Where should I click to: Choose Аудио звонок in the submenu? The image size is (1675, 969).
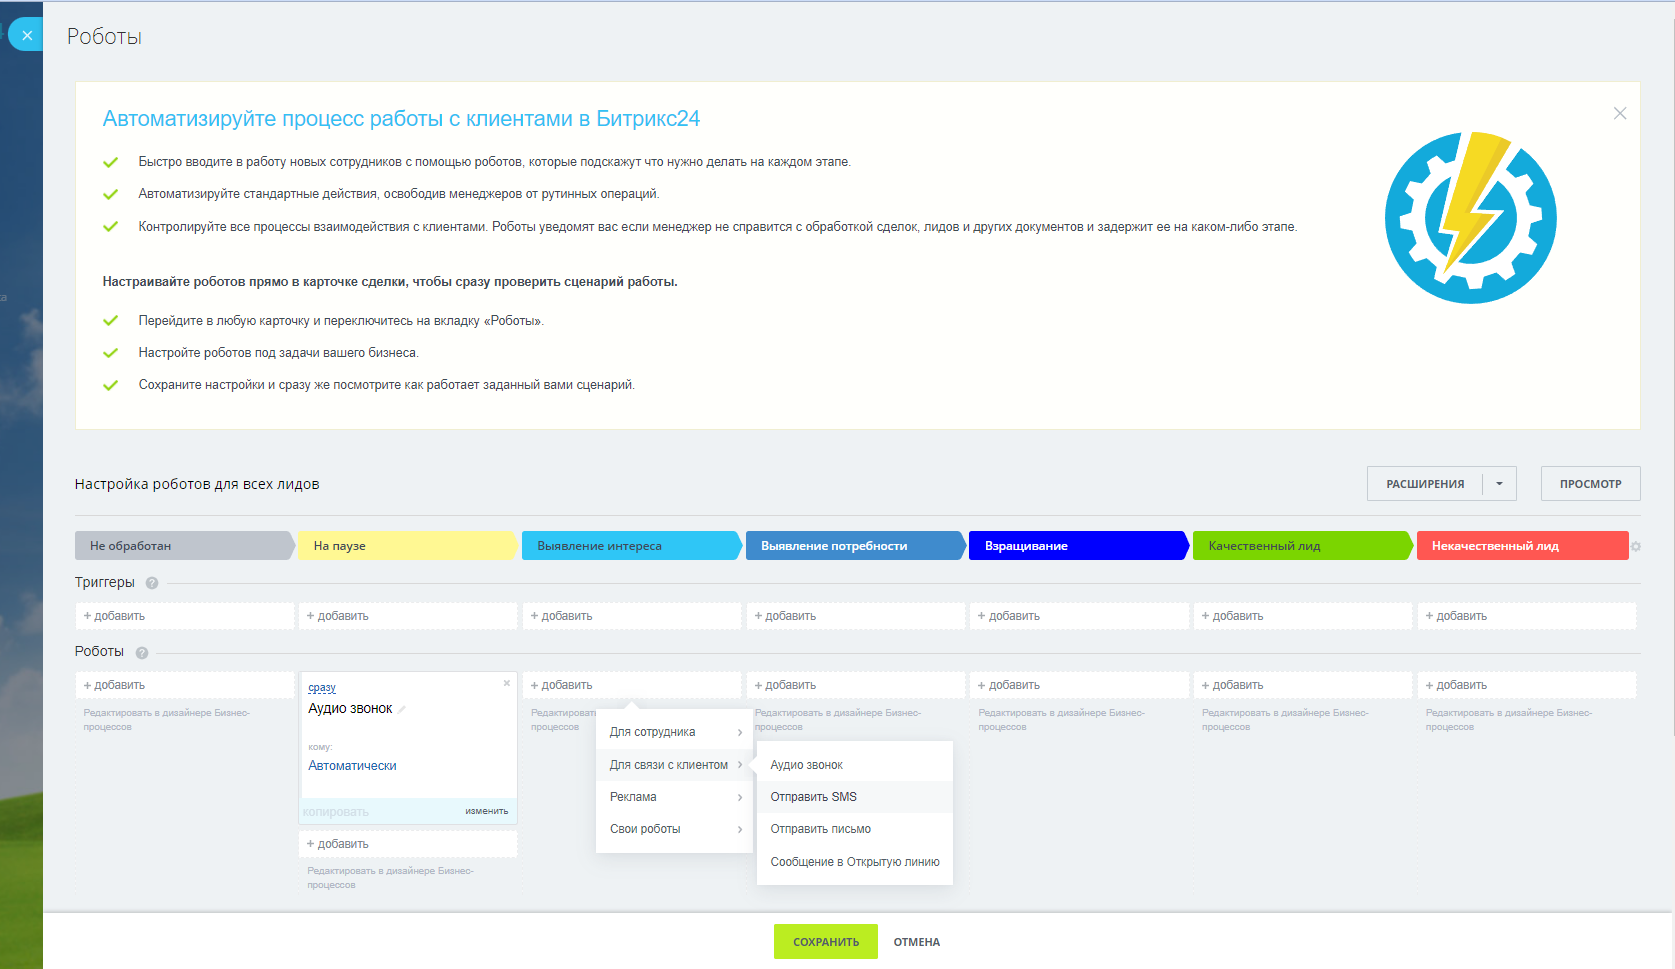[855, 765]
